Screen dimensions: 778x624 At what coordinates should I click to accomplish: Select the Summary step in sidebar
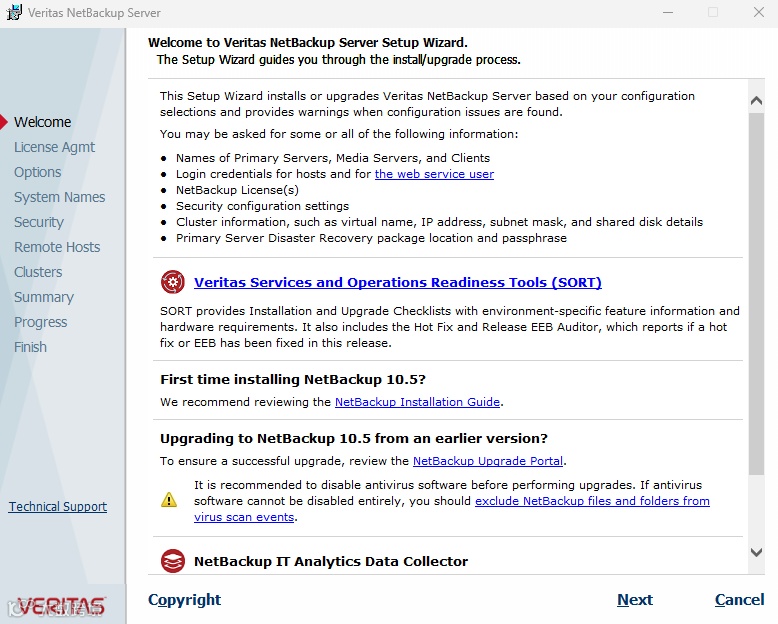[x=44, y=297]
